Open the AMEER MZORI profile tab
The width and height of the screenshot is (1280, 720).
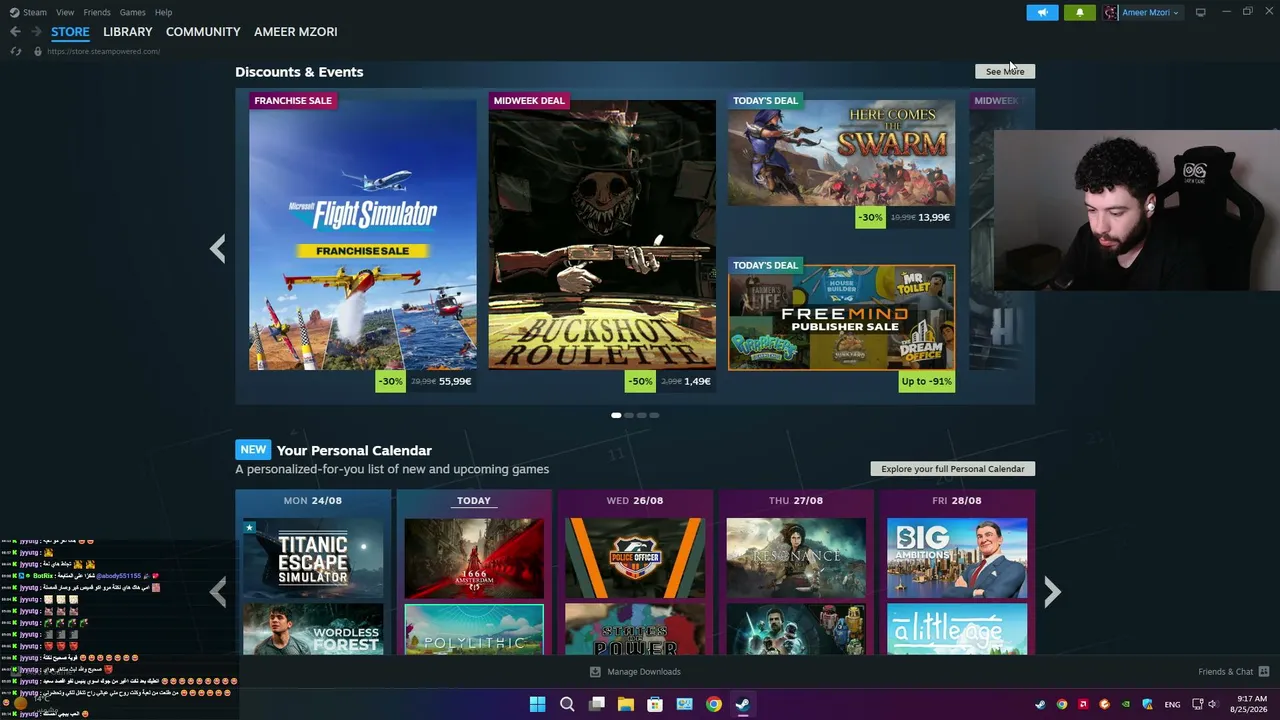296,32
